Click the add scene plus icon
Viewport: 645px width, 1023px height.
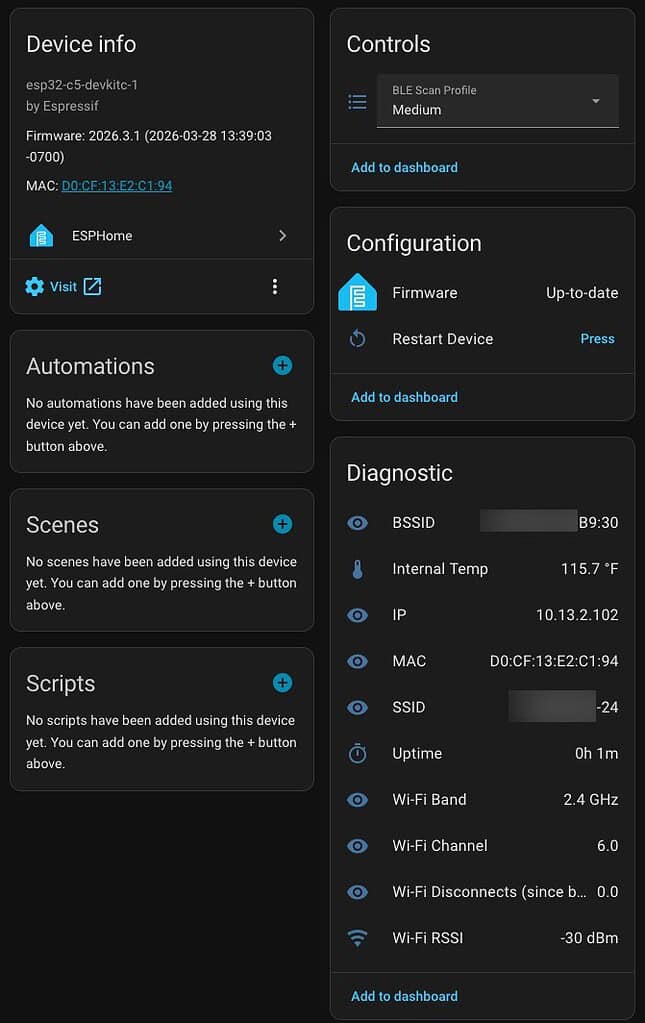(282, 524)
